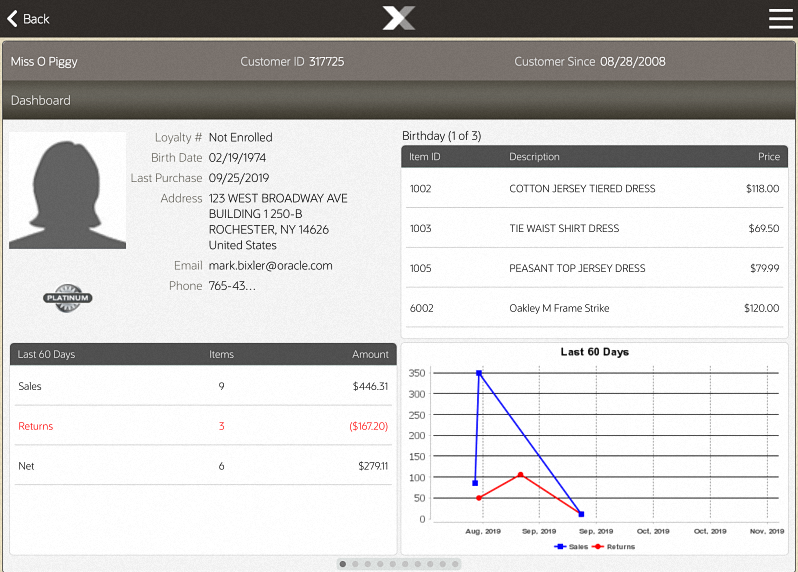
Task: Click red returns peak data point
Action: [520, 475]
